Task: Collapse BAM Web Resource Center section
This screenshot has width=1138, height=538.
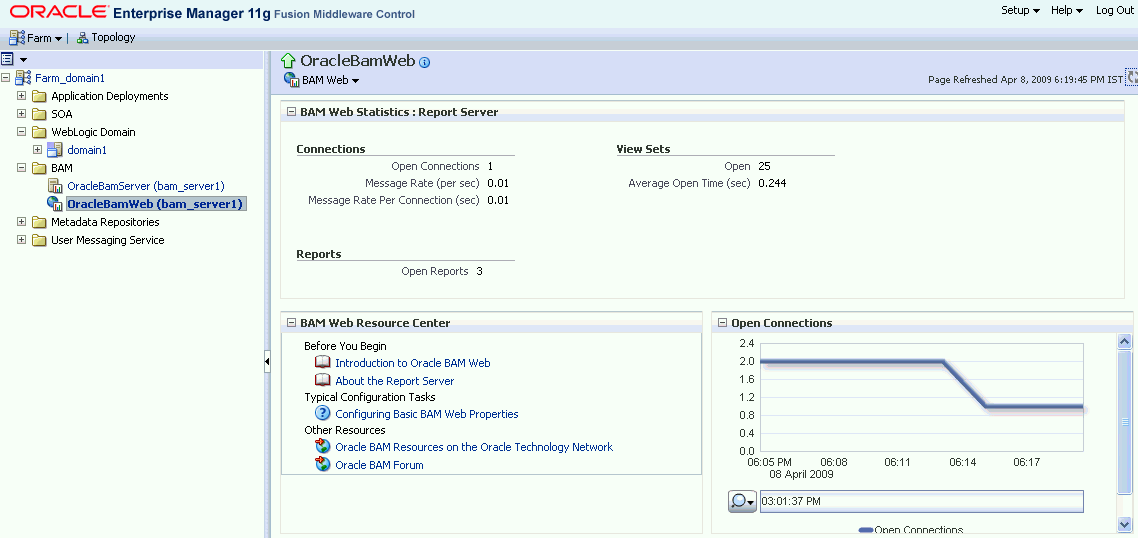Action: tap(292, 323)
